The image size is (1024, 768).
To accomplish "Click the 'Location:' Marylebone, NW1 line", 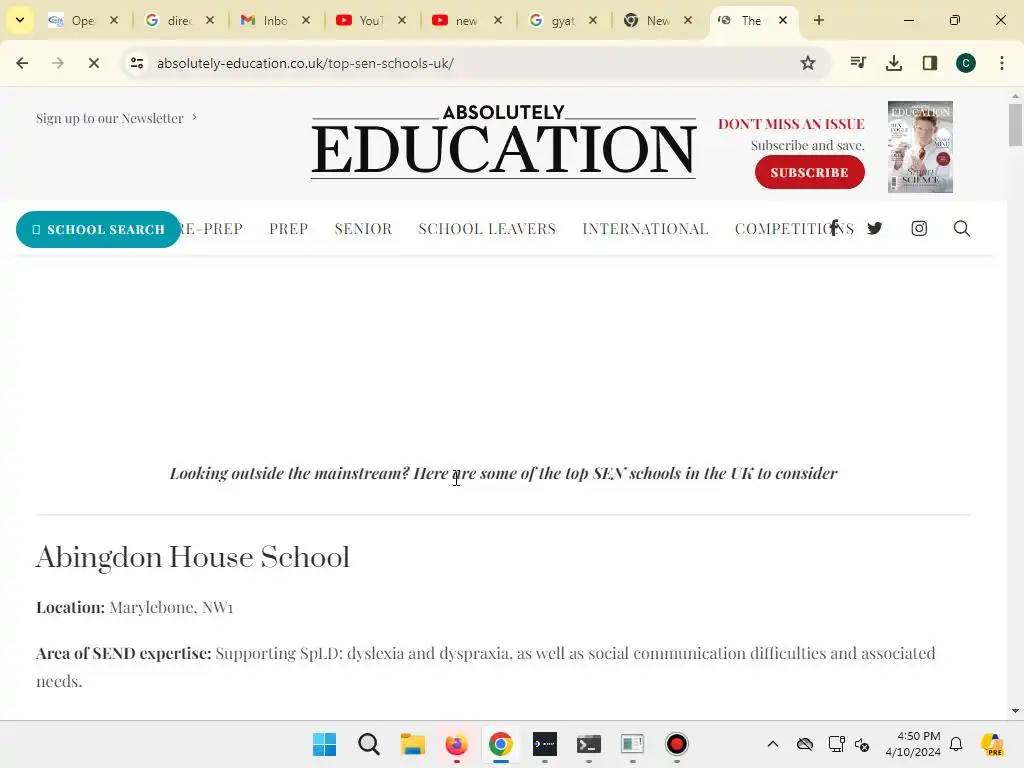I will (135, 607).
